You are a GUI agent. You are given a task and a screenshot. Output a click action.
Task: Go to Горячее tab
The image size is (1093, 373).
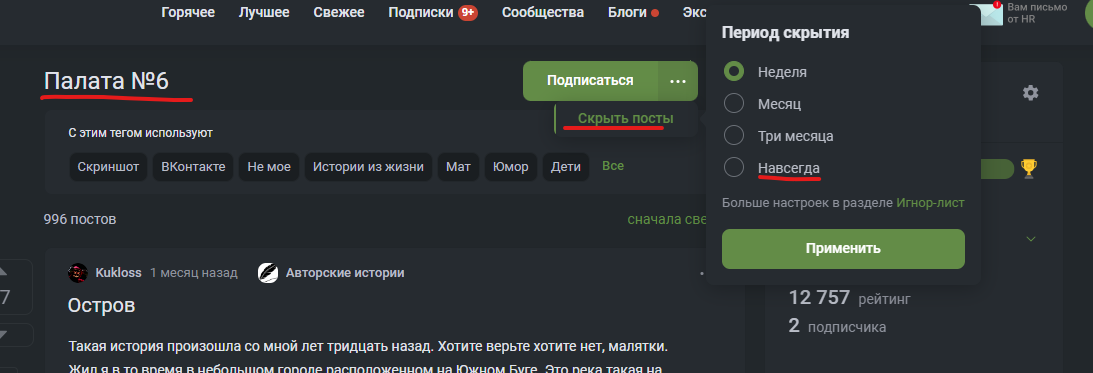(188, 13)
